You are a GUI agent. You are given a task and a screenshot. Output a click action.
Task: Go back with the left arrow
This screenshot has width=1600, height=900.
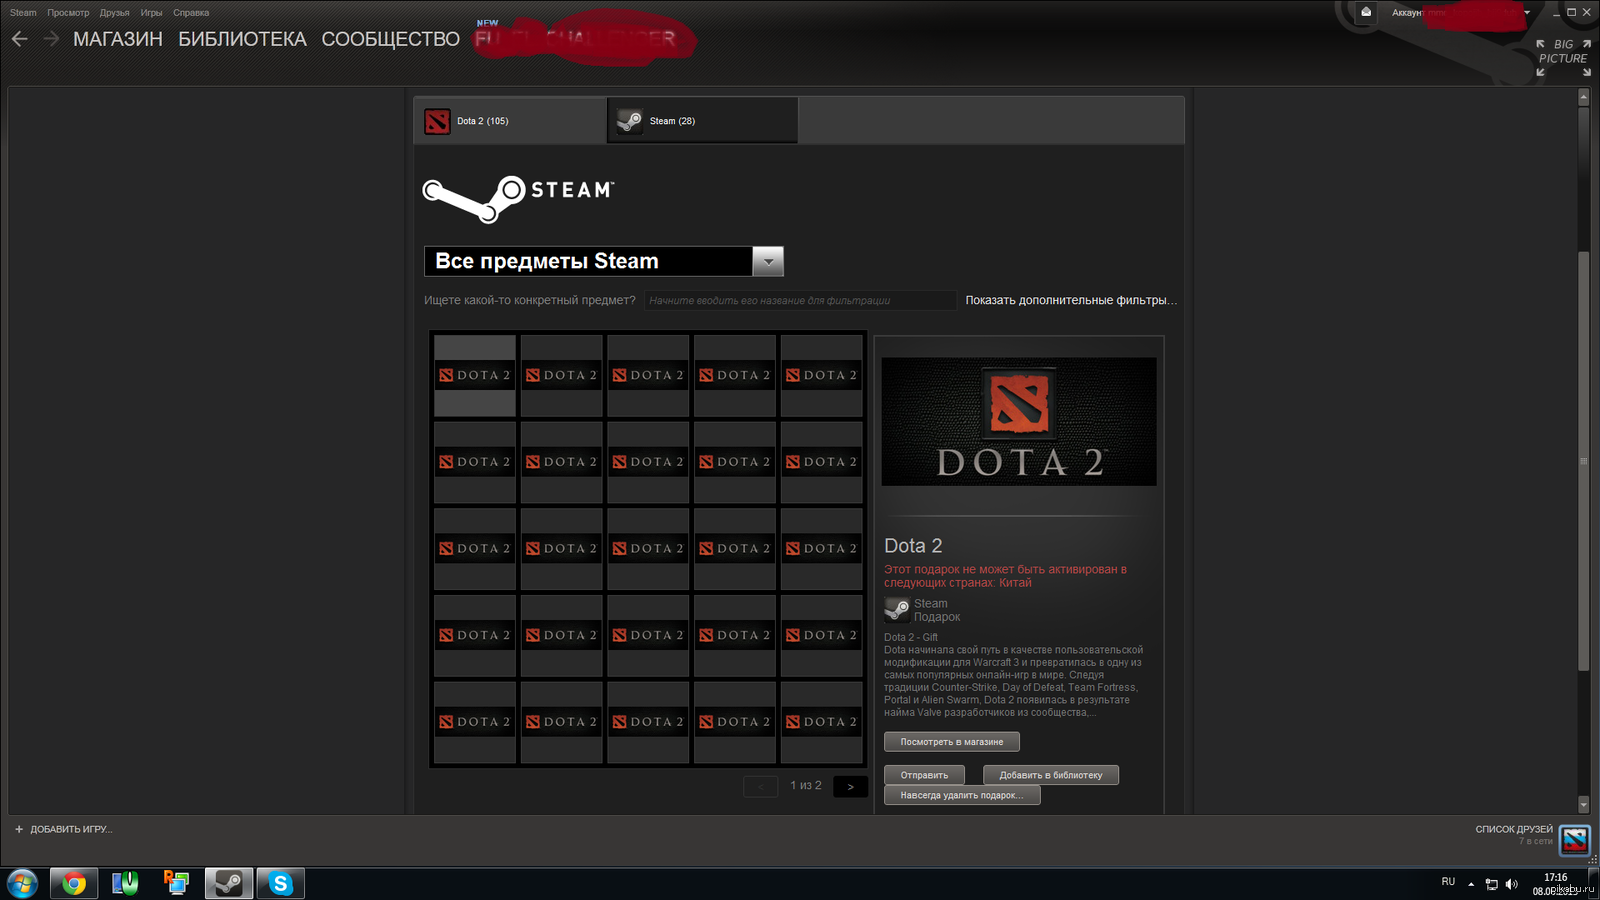click(x=20, y=39)
